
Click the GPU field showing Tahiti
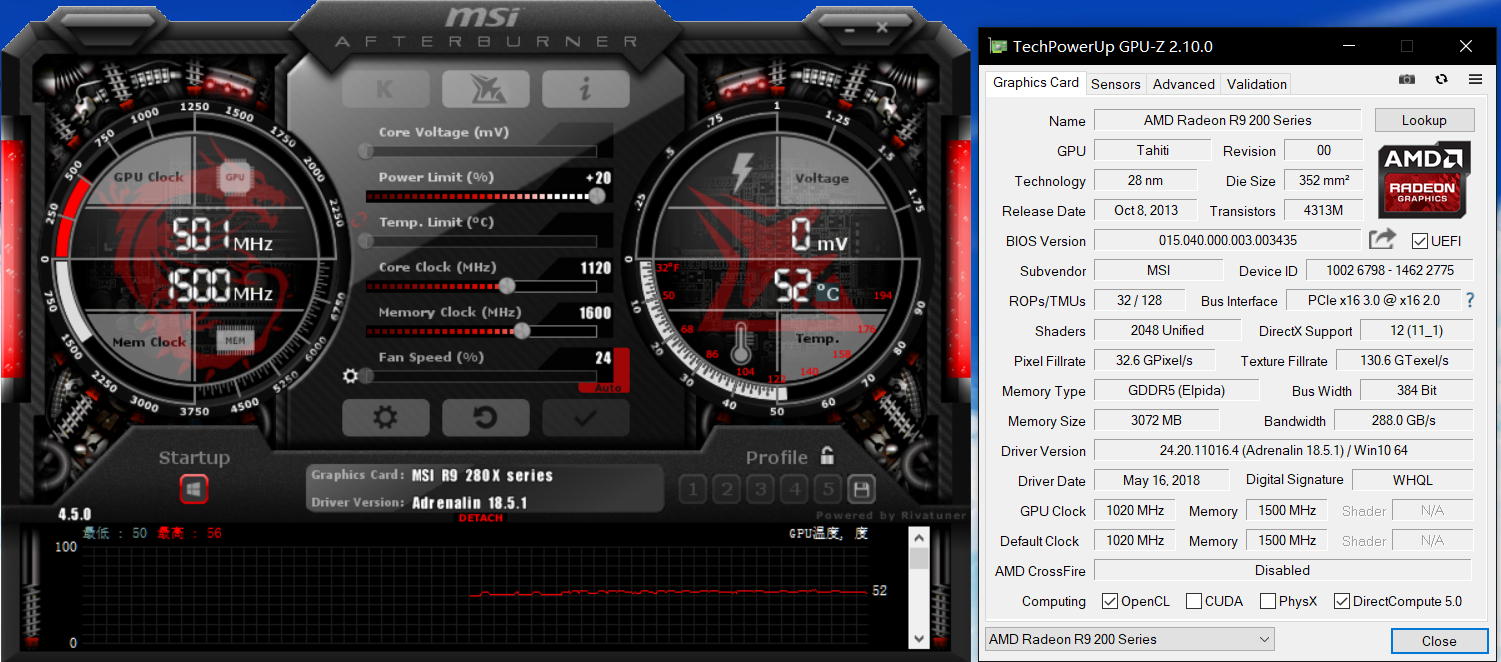1152,150
